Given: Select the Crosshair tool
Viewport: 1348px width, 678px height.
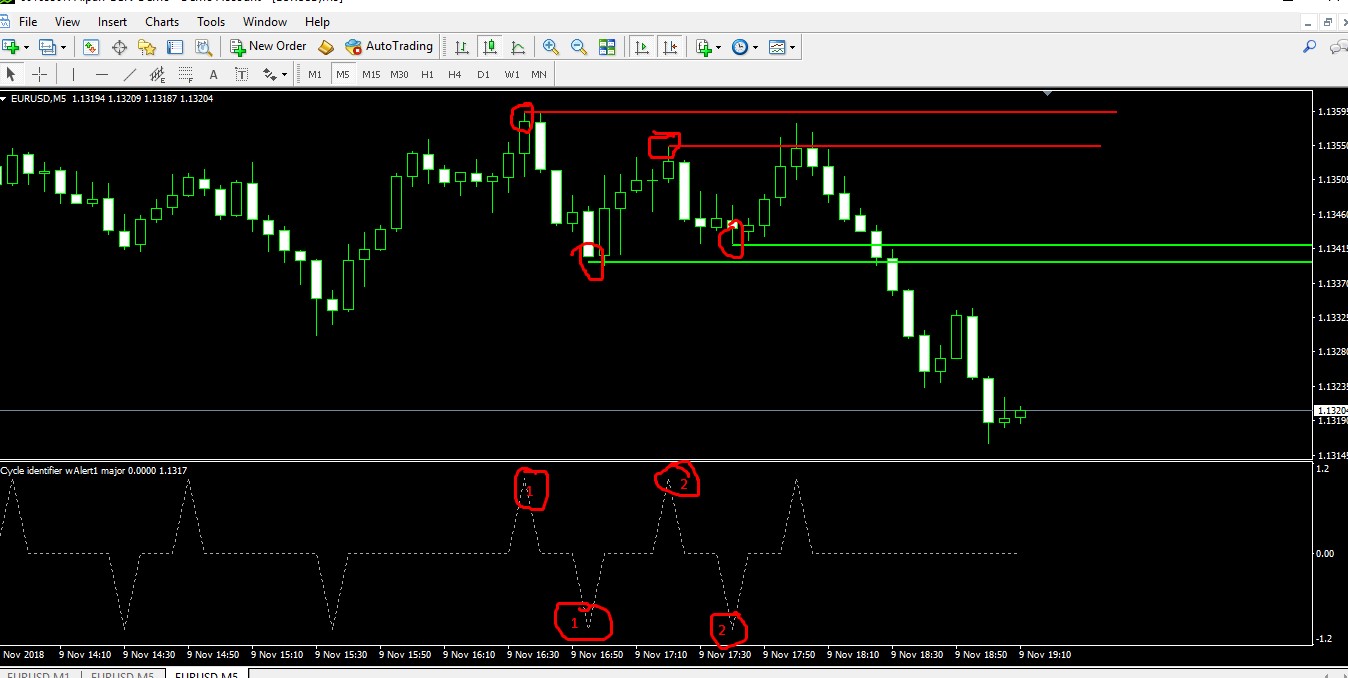Looking at the screenshot, I should coord(39,74).
